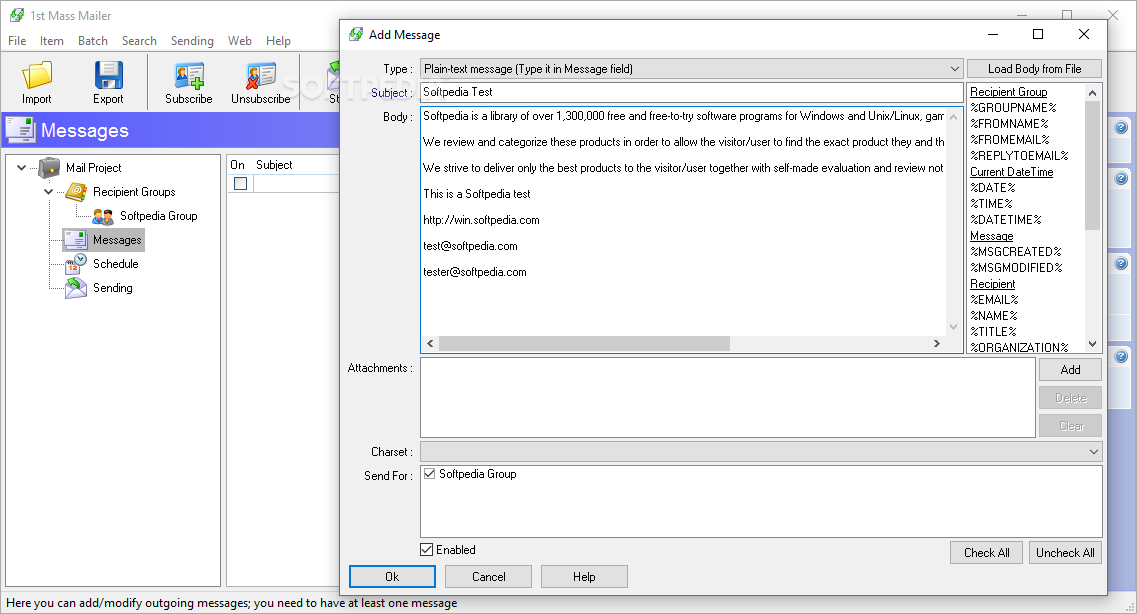Tick the On checkbox in messages list
The height and width of the screenshot is (614, 1137).
point(241,183)
